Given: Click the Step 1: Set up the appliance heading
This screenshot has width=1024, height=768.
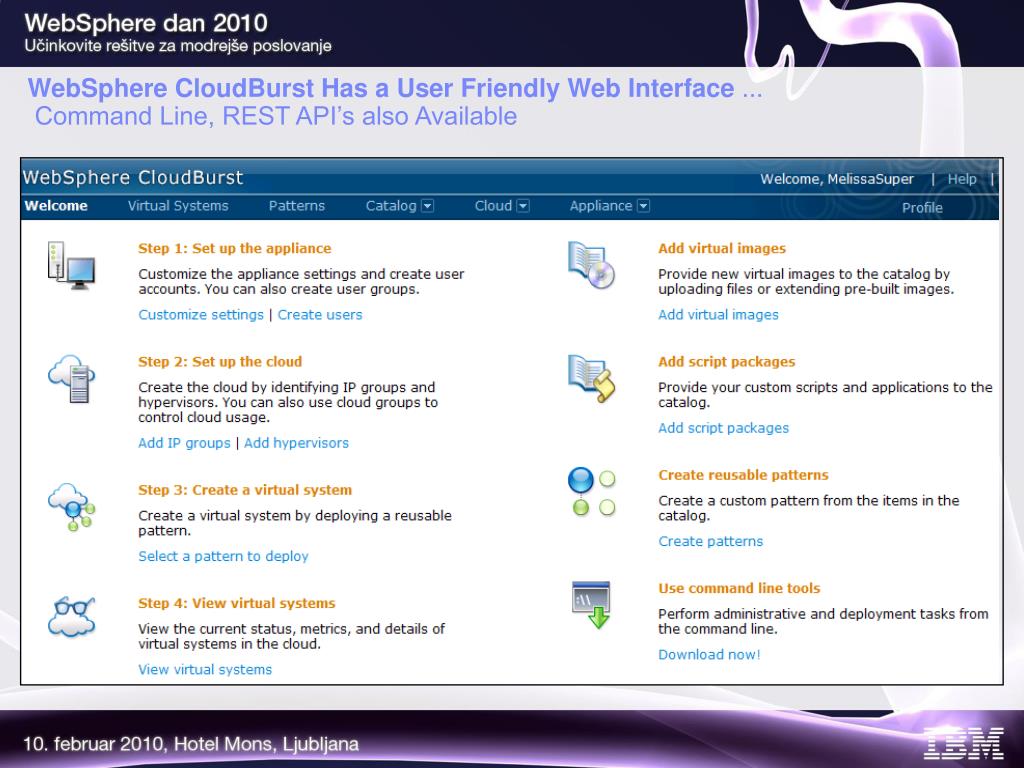Looking at the screenshot, I should 234,248.
